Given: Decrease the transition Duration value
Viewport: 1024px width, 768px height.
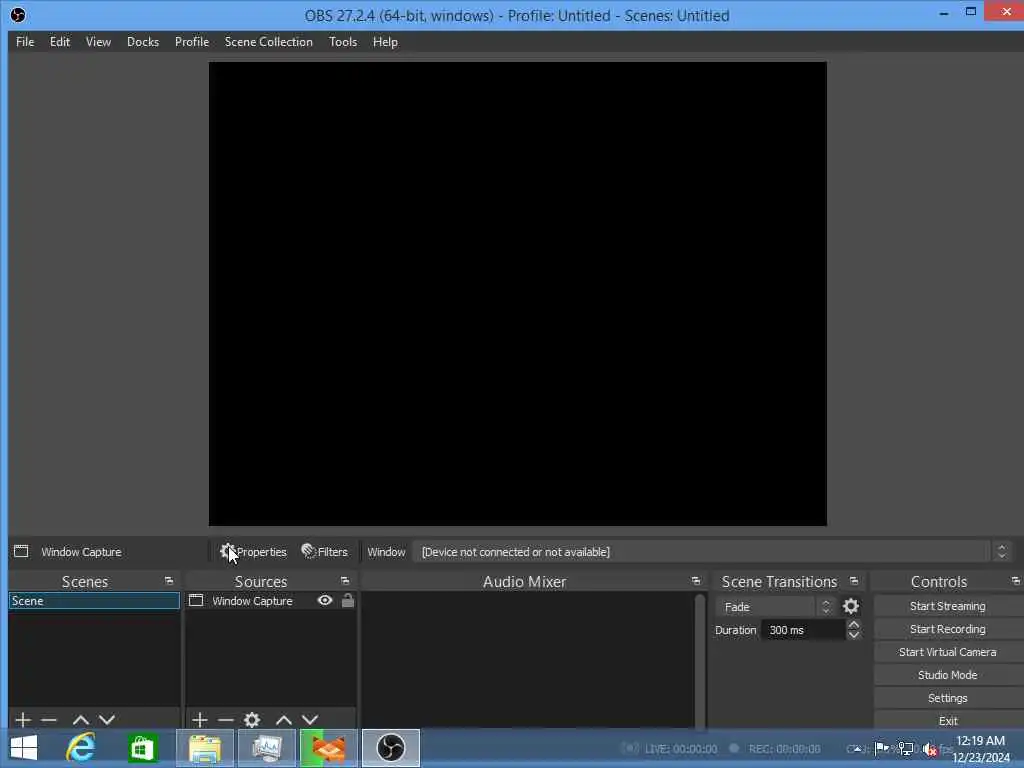Looking at the screenshot, I should point(854,635).
